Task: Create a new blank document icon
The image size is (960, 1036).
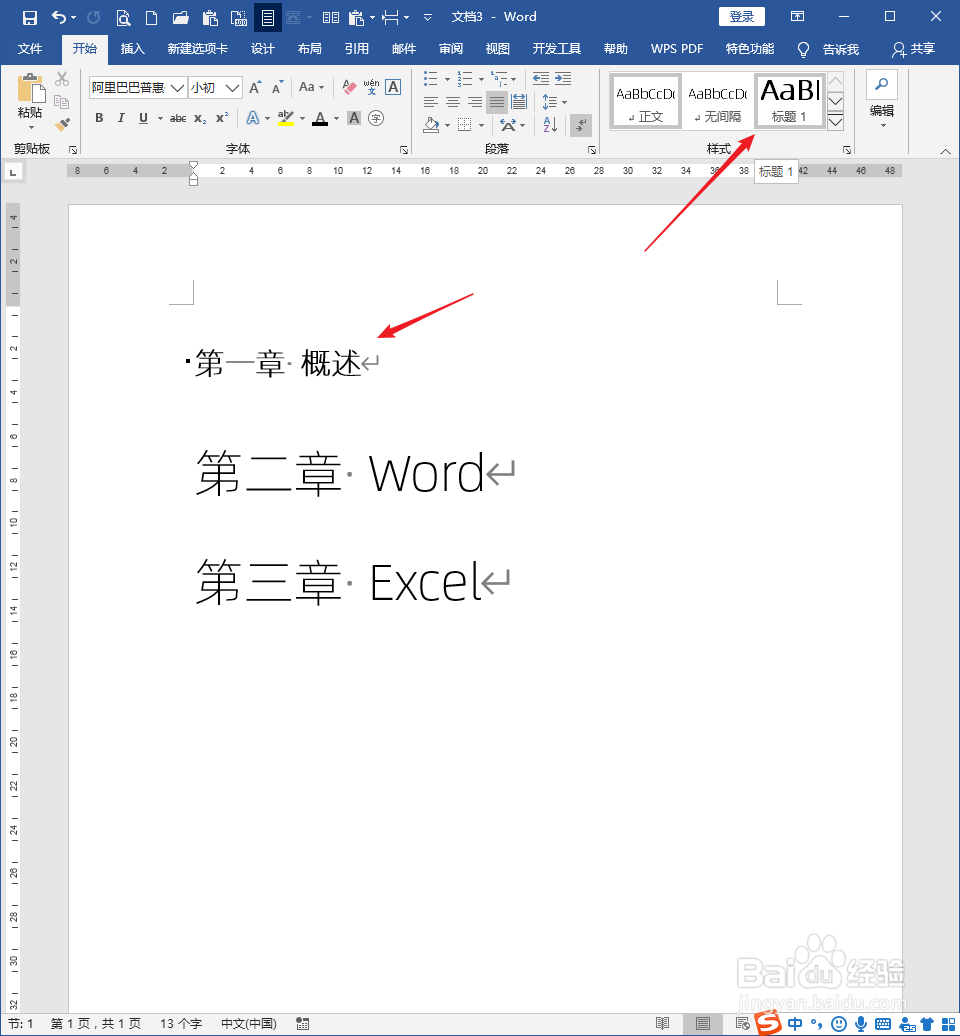Action: click(x=151, y=17)
